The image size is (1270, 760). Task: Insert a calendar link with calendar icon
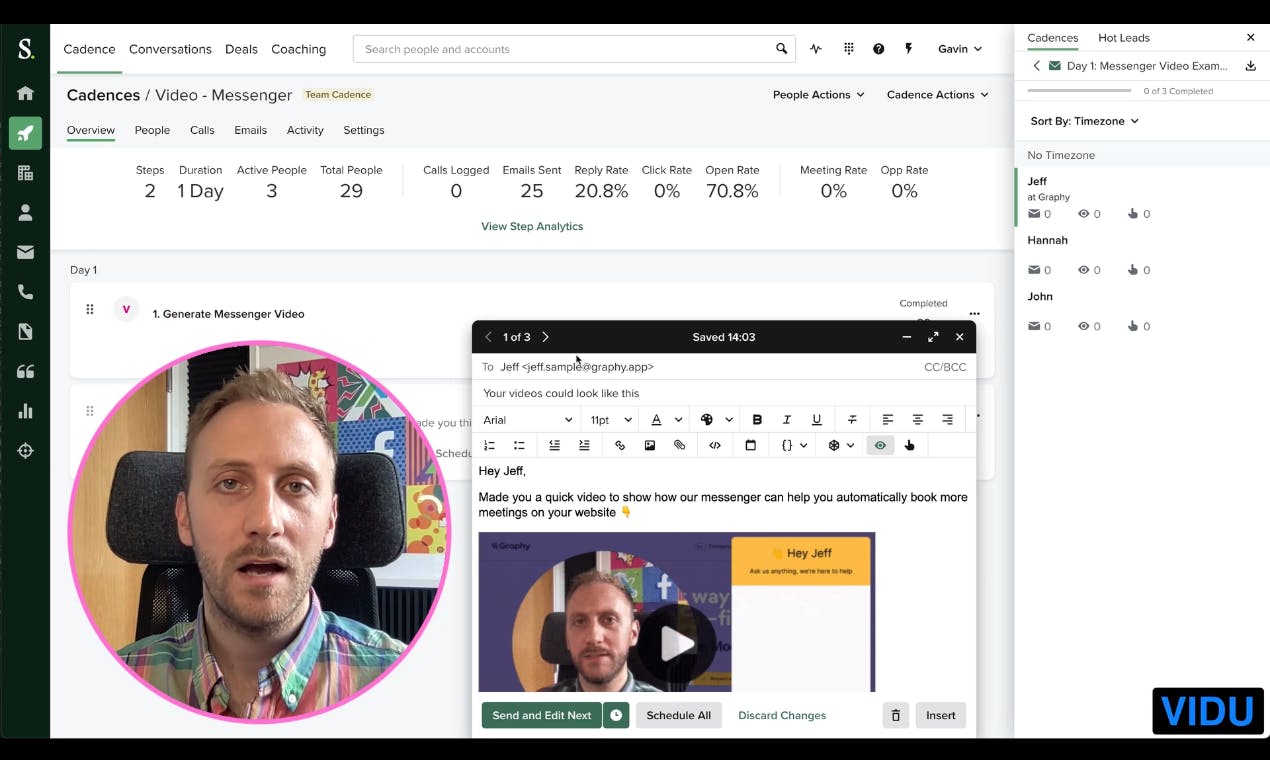tap(750, 445)
